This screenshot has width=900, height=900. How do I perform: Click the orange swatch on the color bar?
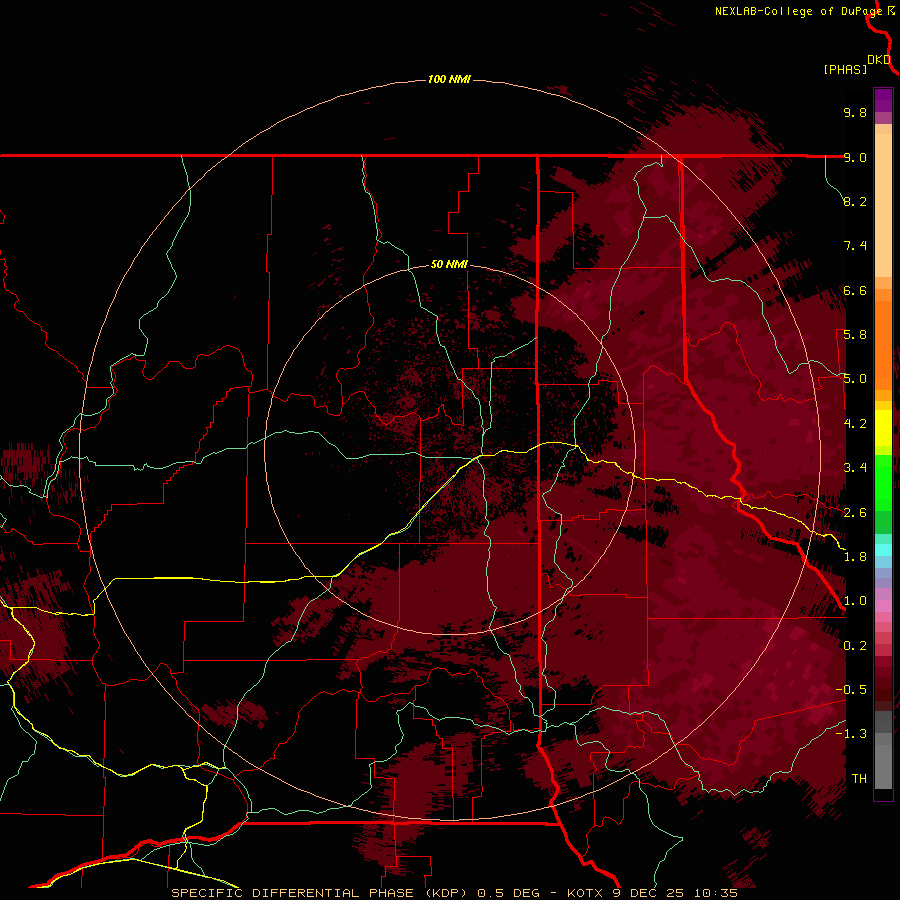[x=883, y=346]
